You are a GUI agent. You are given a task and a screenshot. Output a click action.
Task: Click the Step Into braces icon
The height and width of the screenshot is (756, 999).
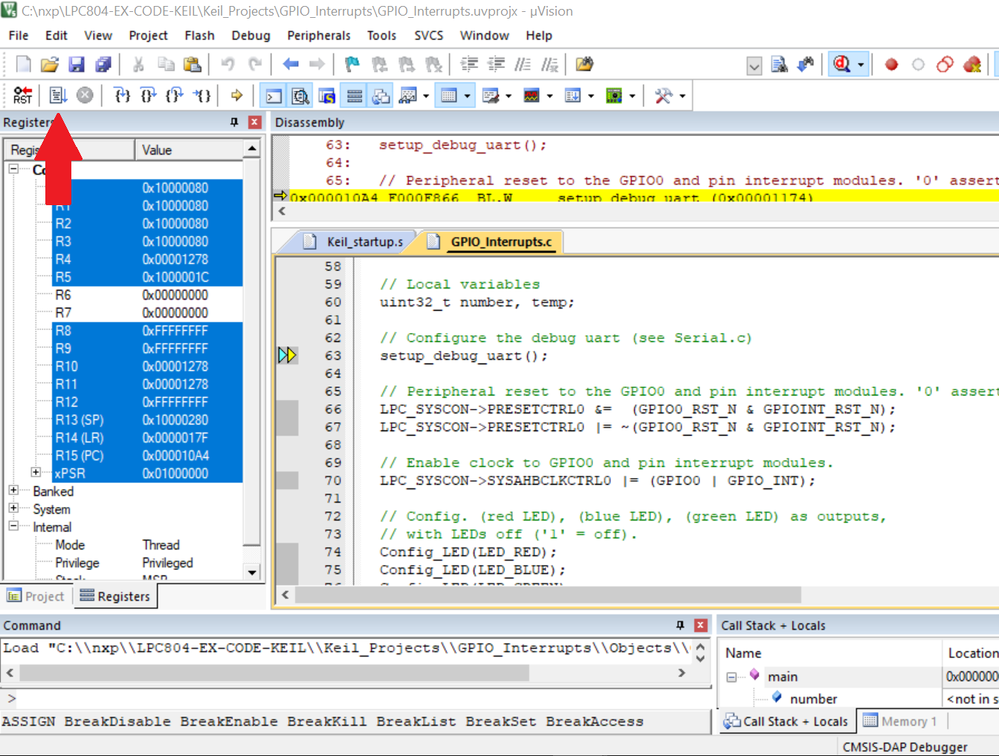click(x=122, y=96)
